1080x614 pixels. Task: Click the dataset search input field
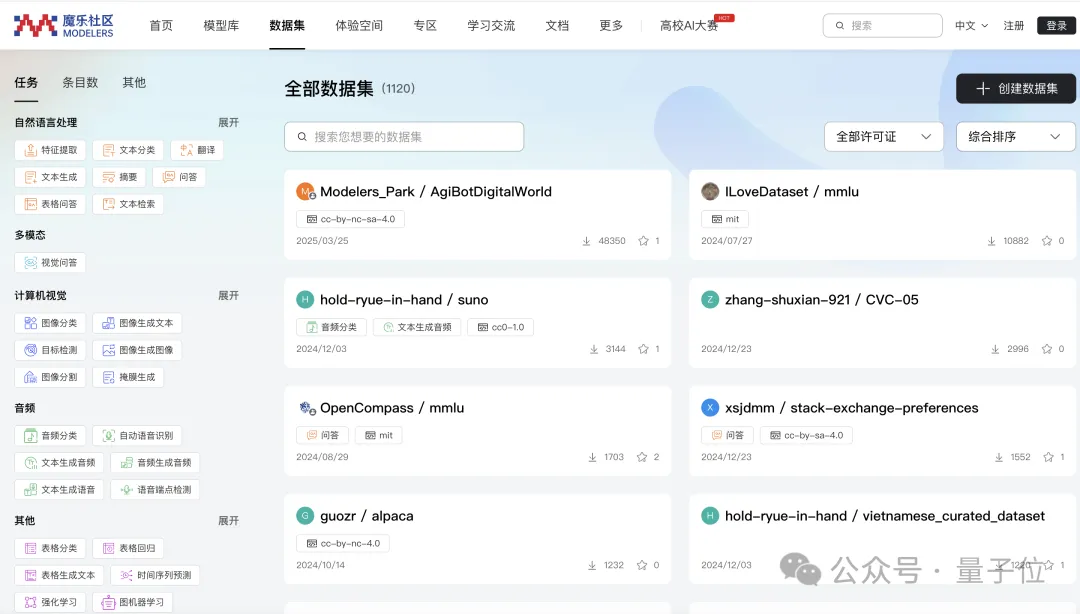[x=403, y=136]
